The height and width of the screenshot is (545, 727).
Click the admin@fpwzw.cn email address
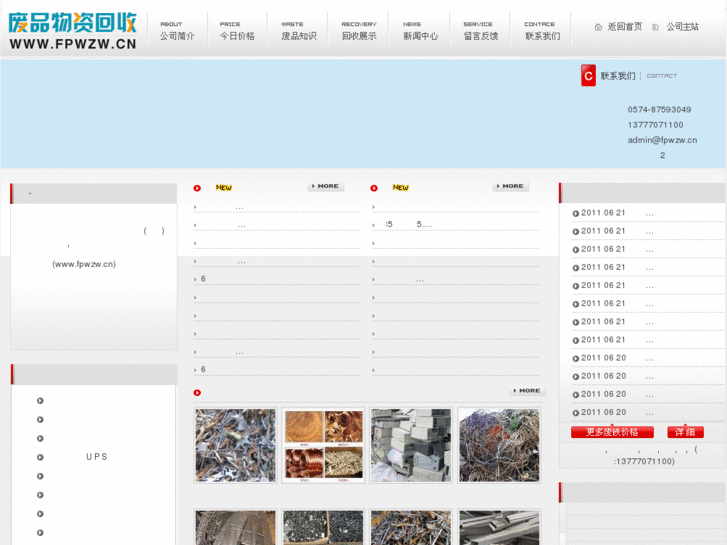point(662,140)
